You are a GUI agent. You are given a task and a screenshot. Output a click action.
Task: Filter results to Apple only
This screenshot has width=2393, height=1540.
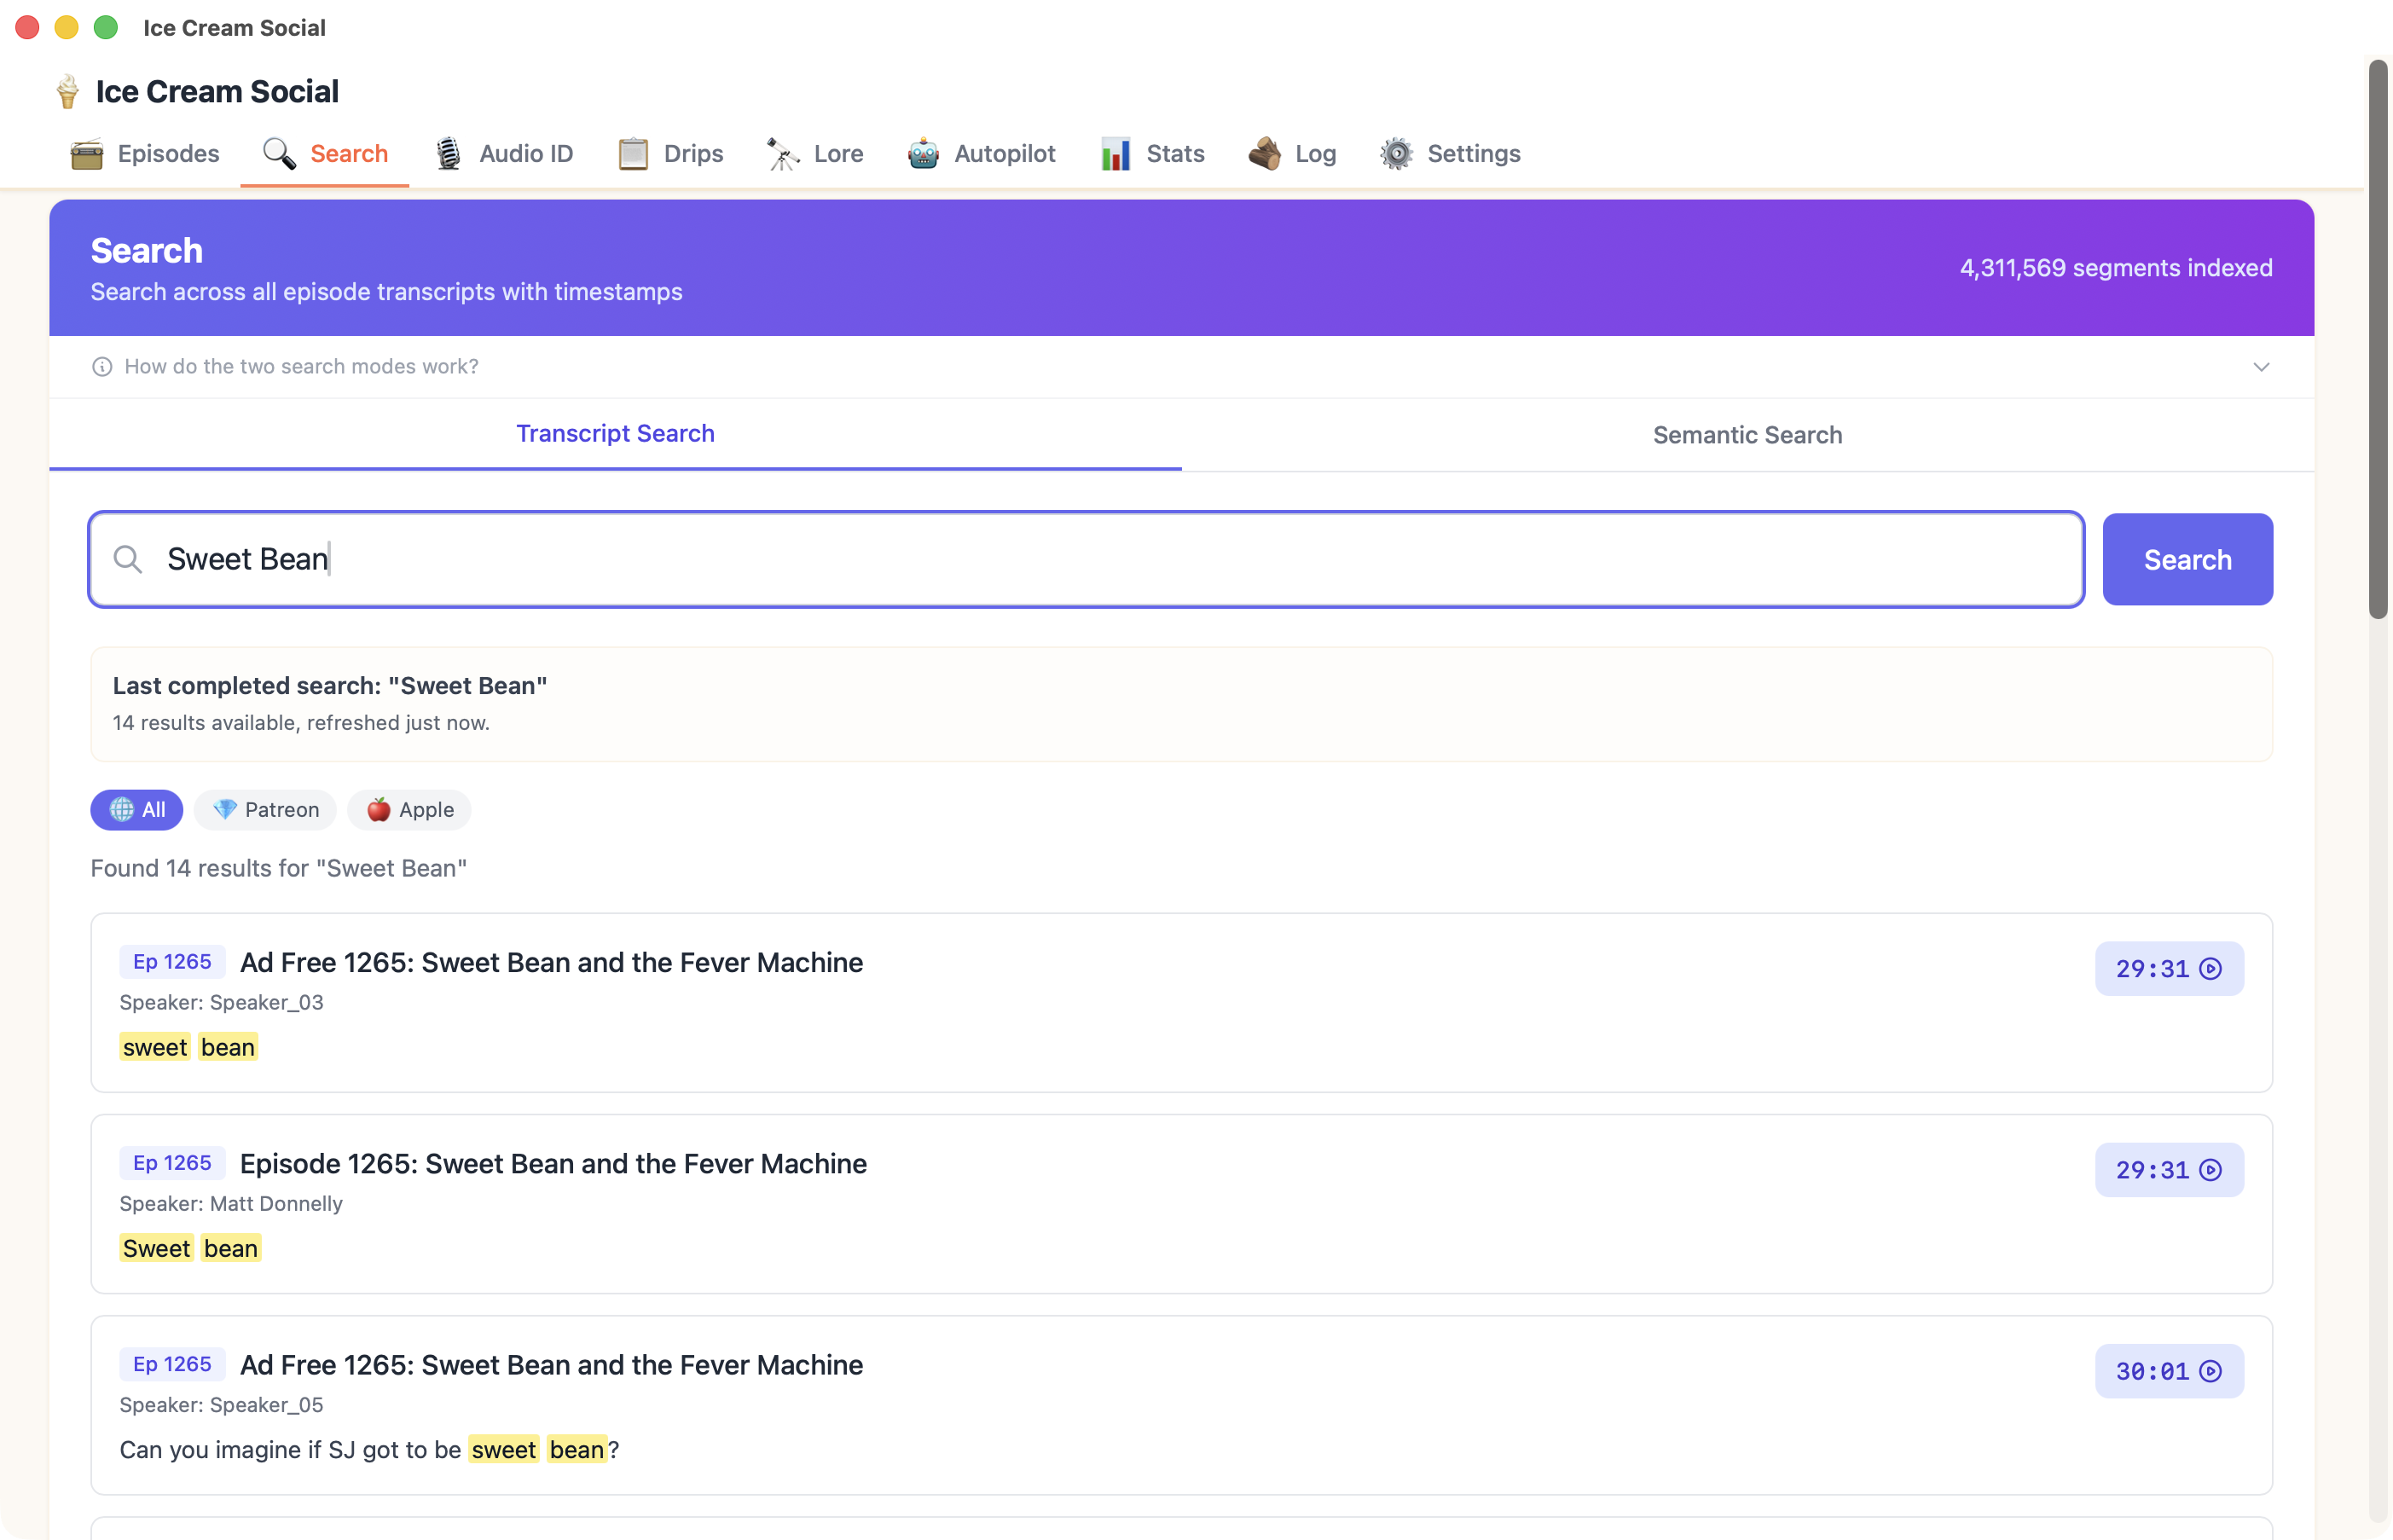409,810
